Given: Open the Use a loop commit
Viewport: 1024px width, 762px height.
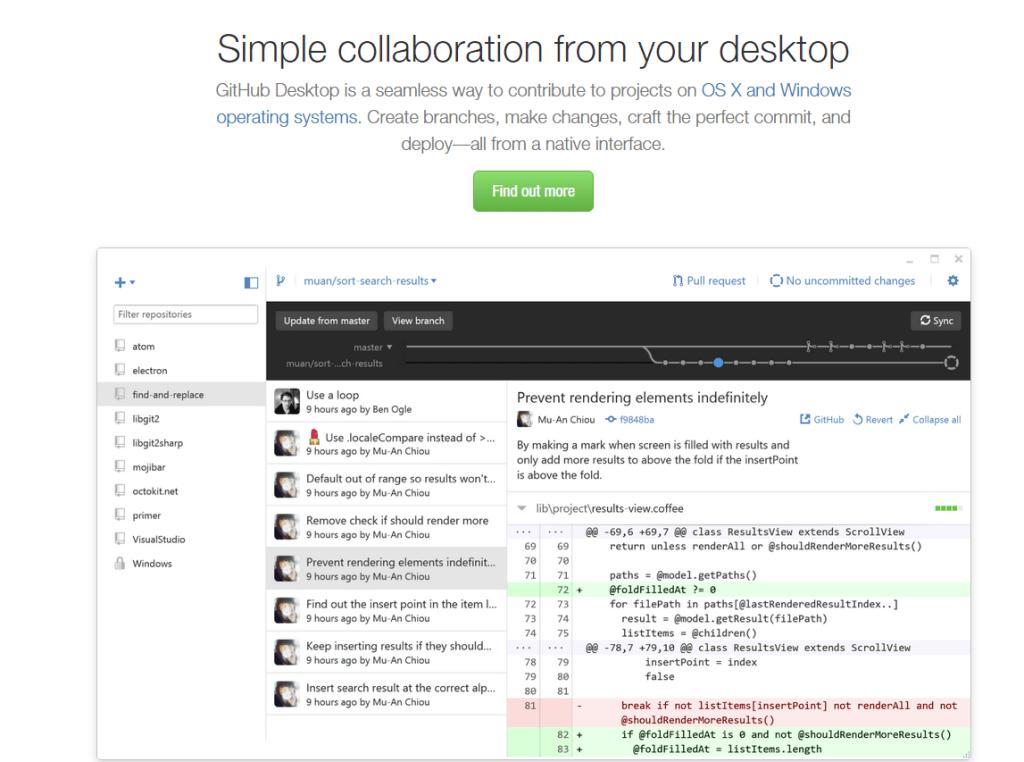Looking at the screenshot, I should pos(387,402).
